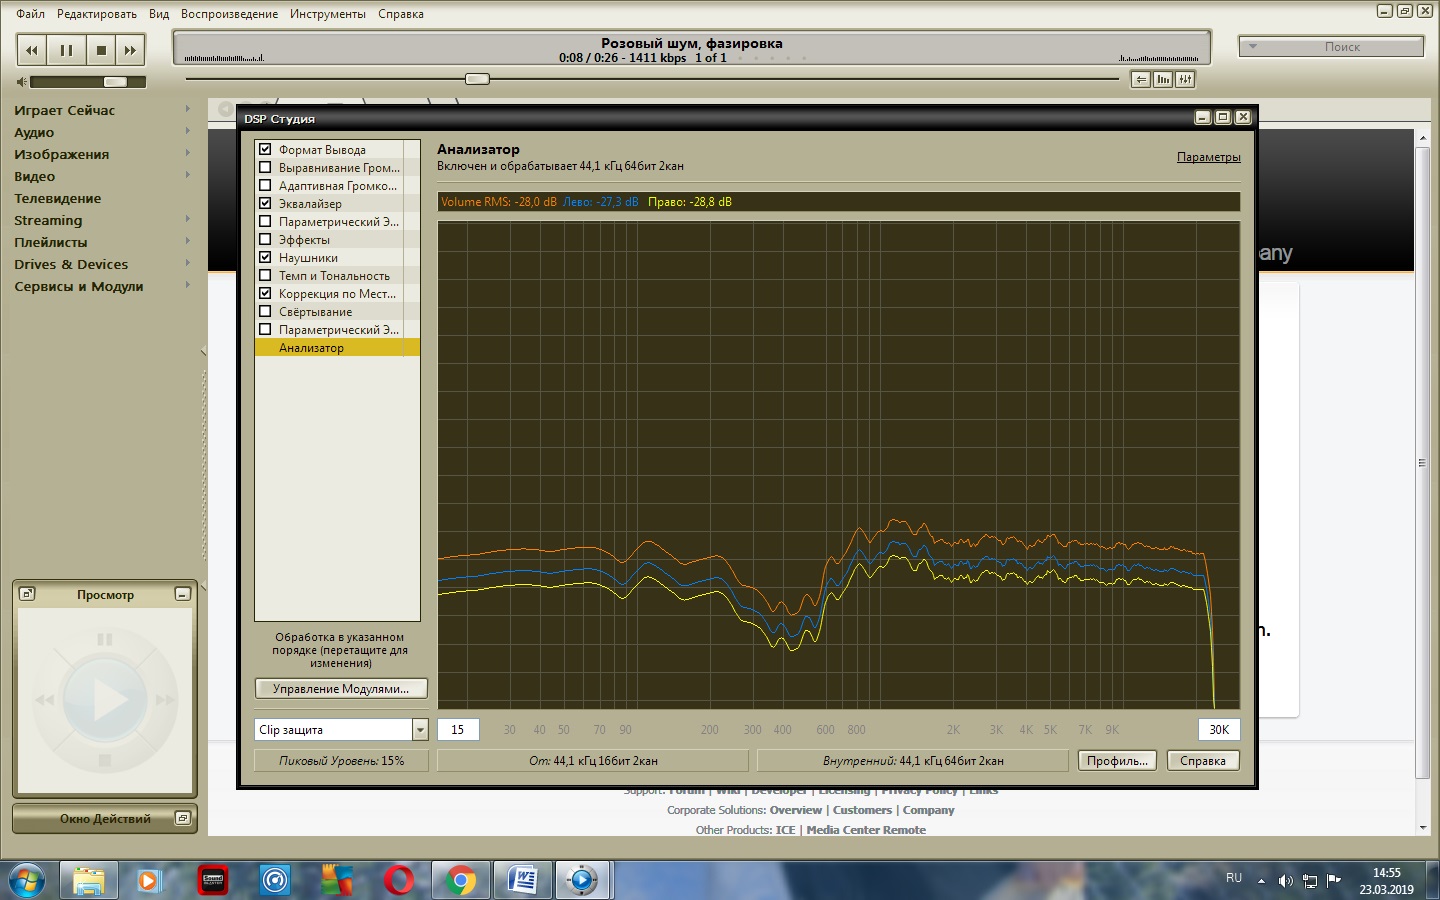Enable the Эффекты checkbox
Viewport: 1440px width, 900px height.
pyautogui.click(x=265, y=239)
